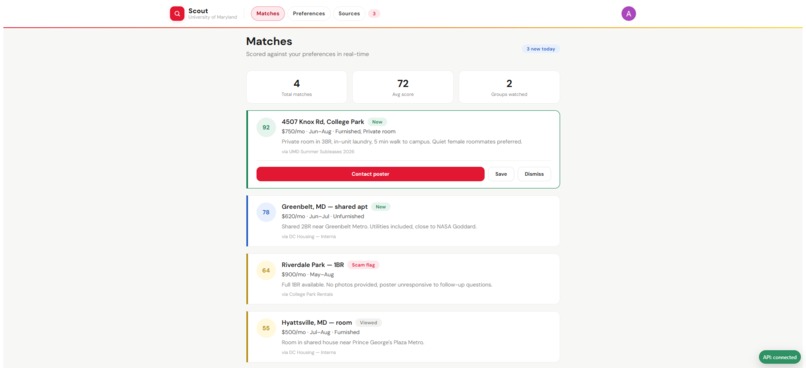Select the Total matches stat card
Image resolution: width=806 pixels, height=368 pixels.
(297, 87)
